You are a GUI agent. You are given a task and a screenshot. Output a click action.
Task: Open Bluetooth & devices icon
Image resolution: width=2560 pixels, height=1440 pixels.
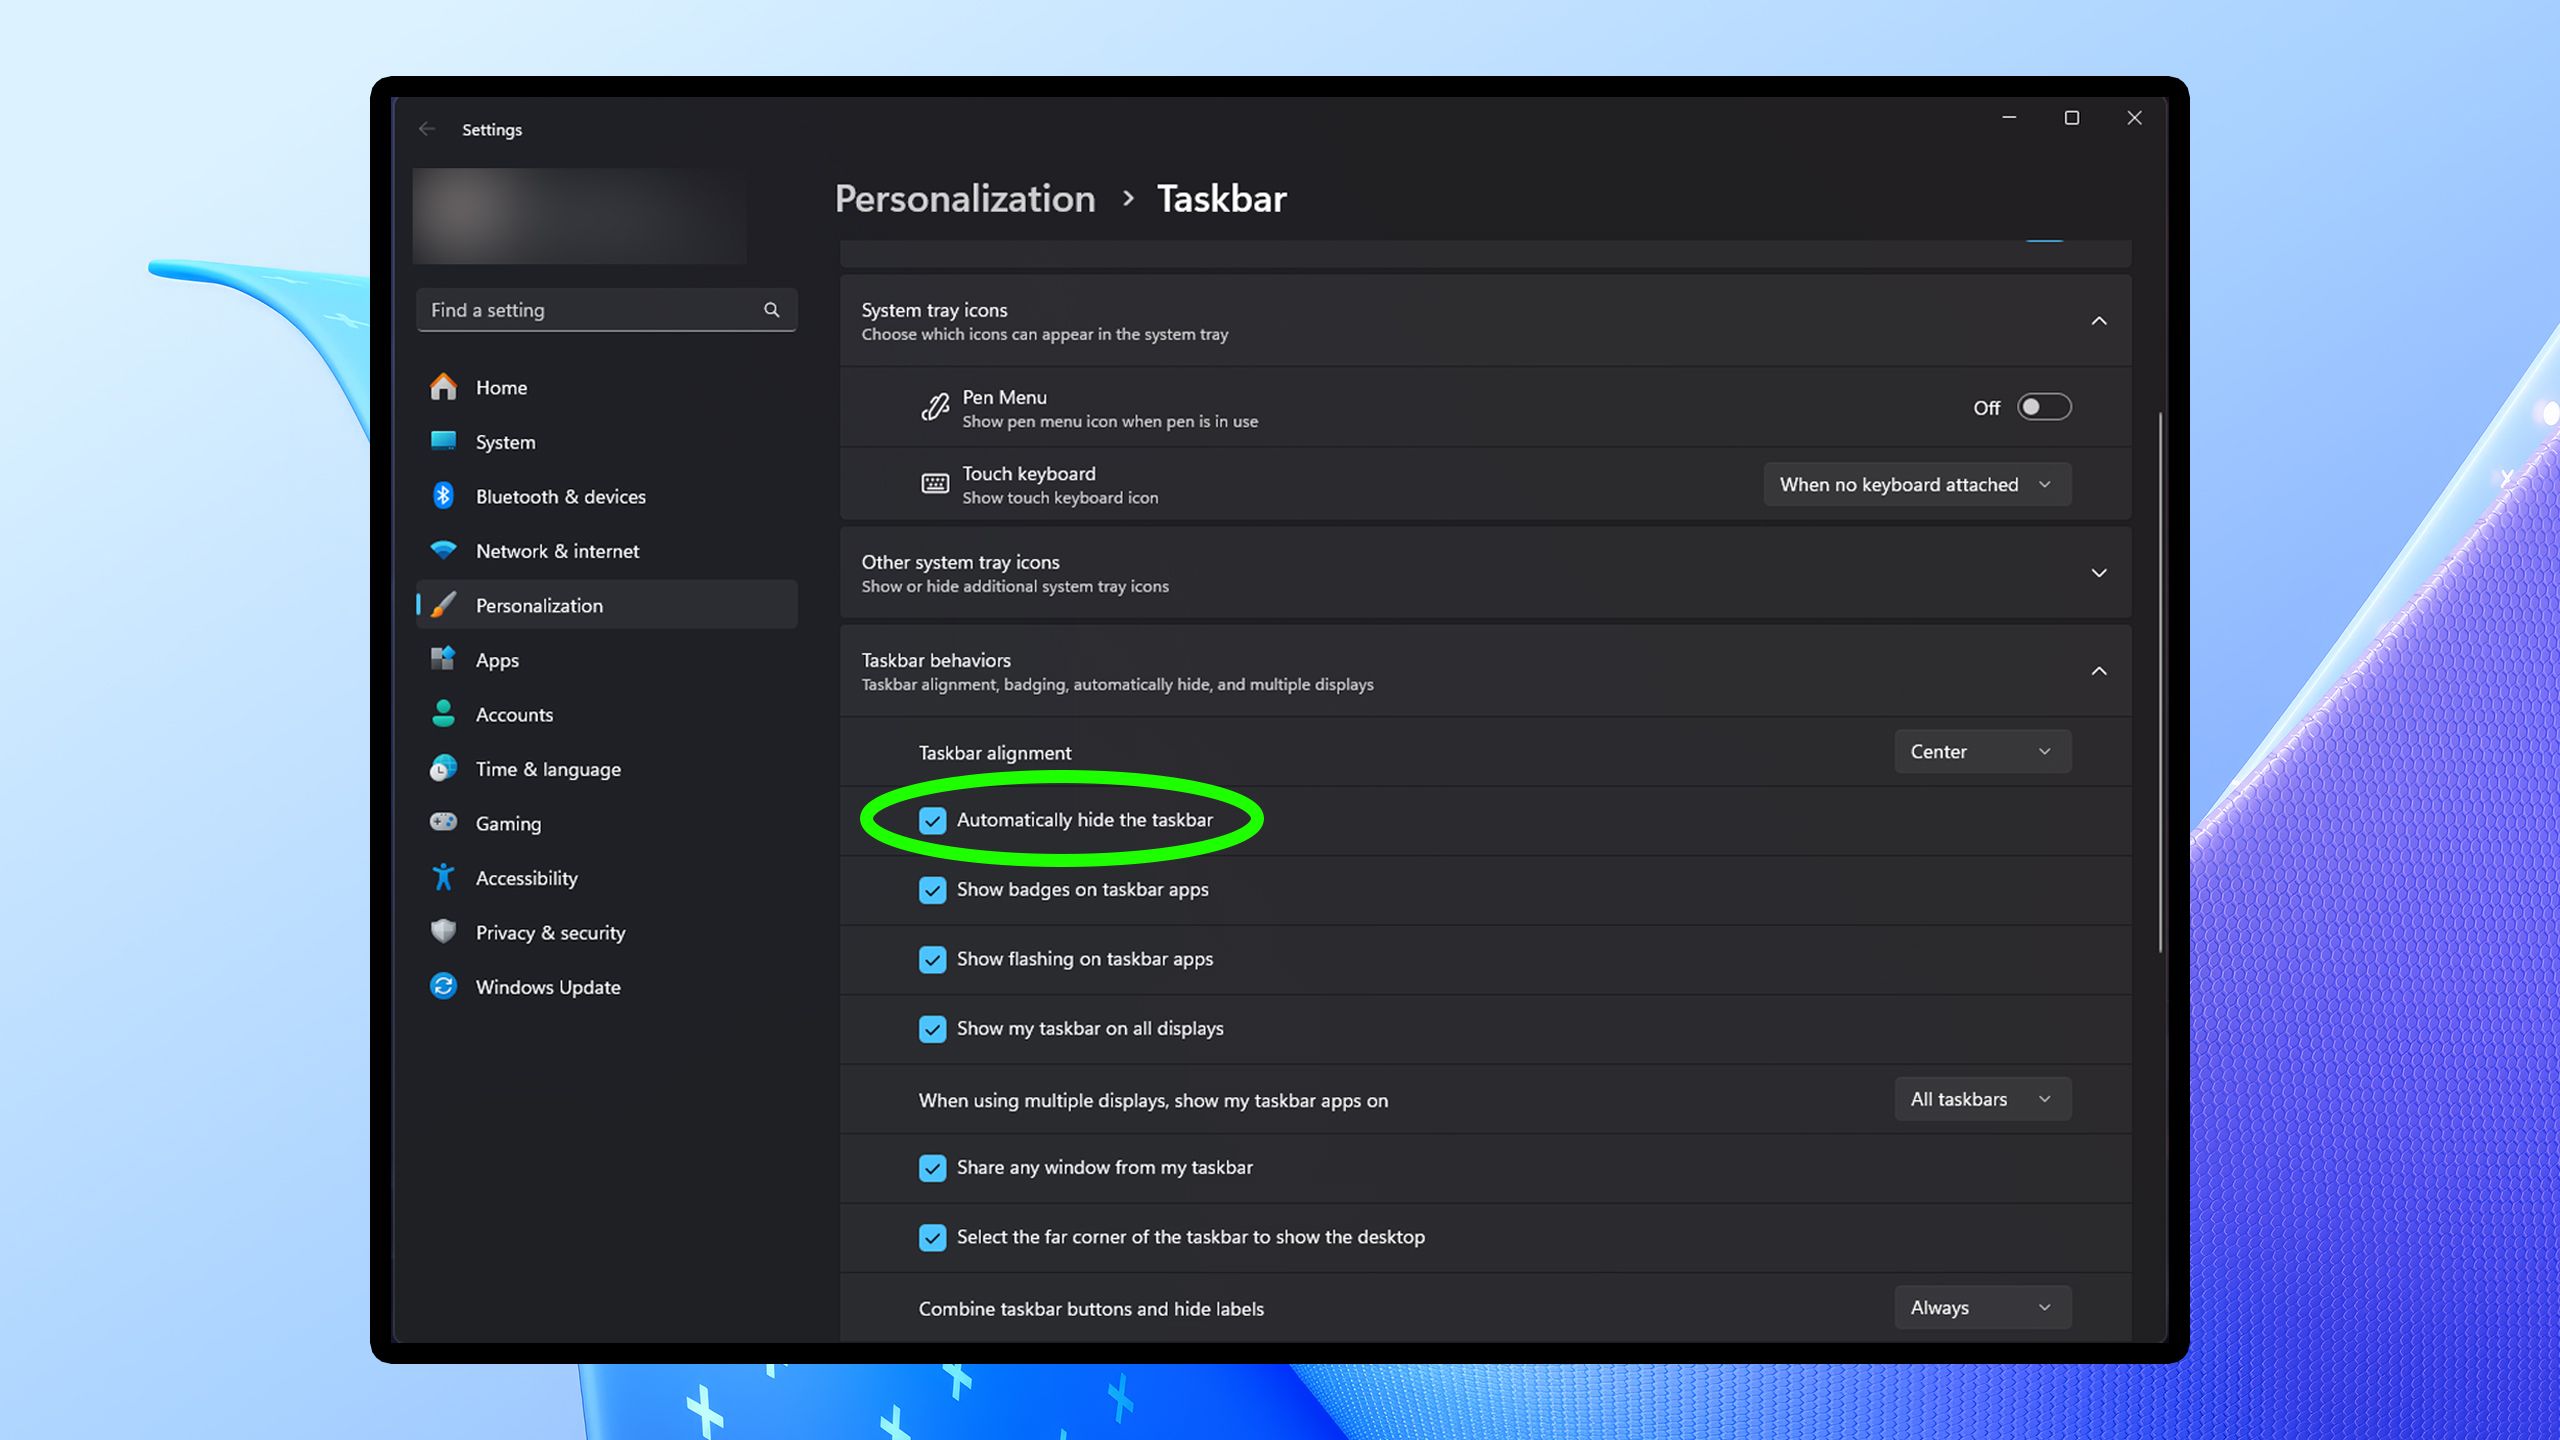[443, 496]
